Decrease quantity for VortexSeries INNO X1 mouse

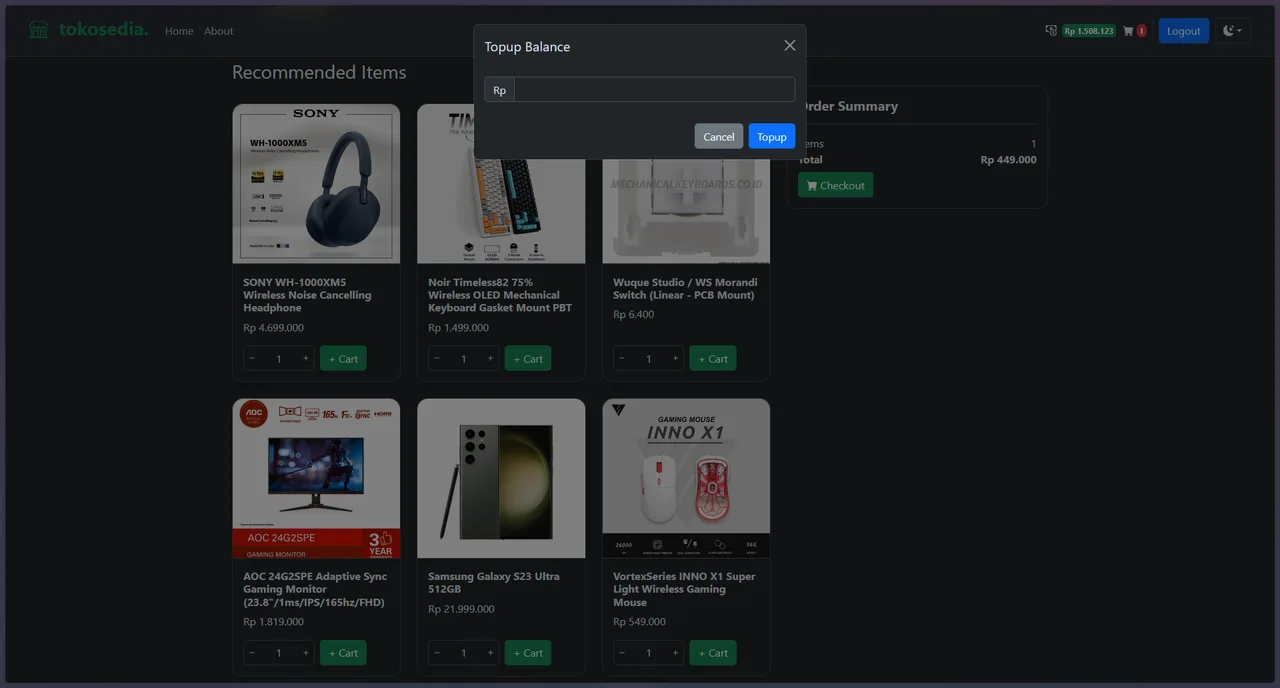click(x=622, y=653)
